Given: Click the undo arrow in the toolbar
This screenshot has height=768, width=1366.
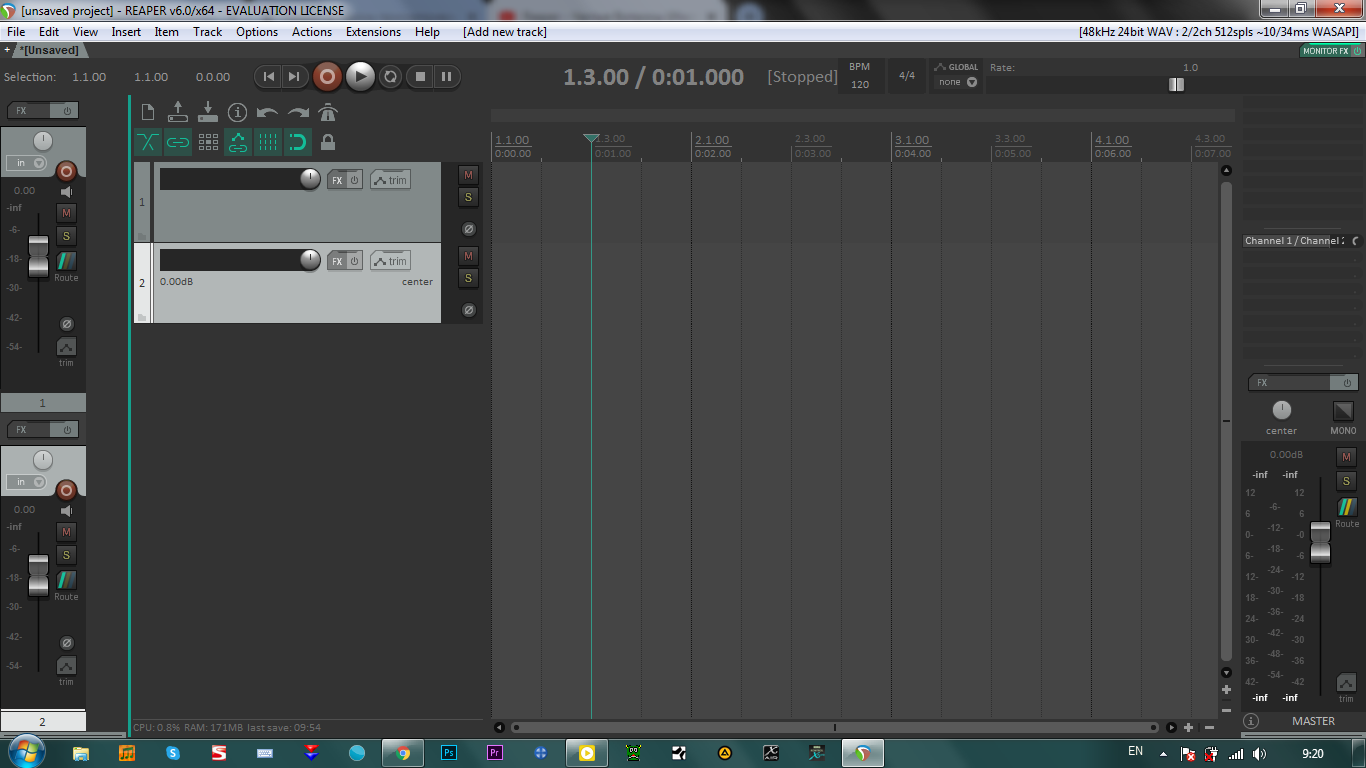Looking at the screenshot, I should tap(267, 112).
